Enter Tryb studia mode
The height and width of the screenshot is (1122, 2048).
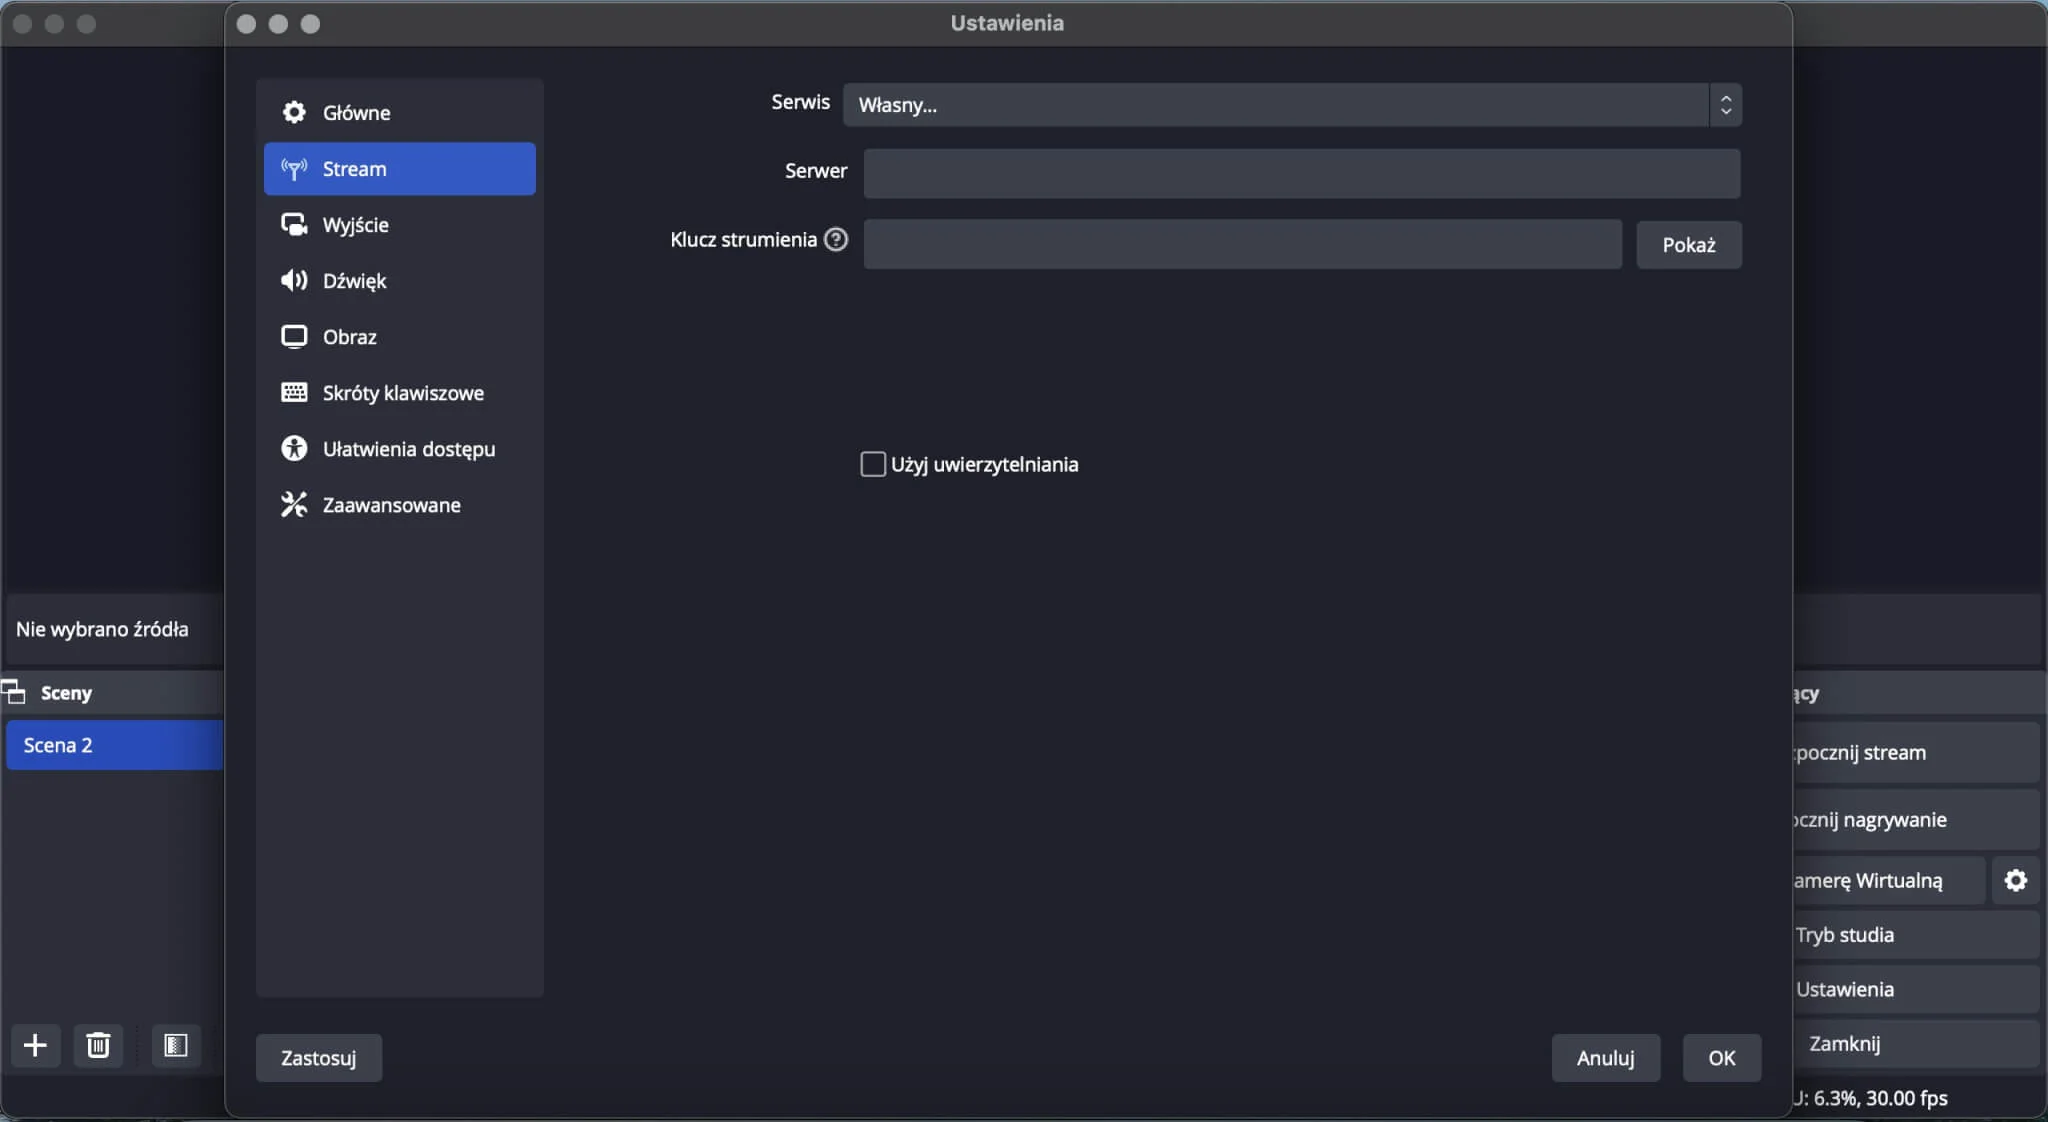coord(1844,935)
